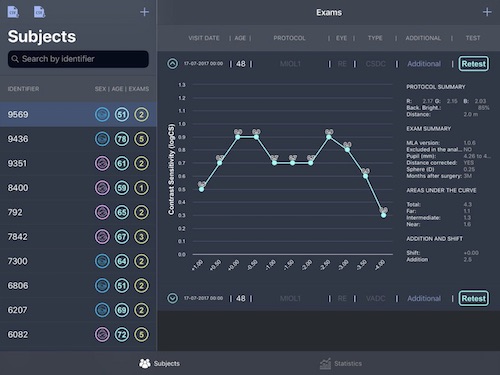Expand the VADC exam row
Screen dimensions: 500x375
[x=172, y=298]
